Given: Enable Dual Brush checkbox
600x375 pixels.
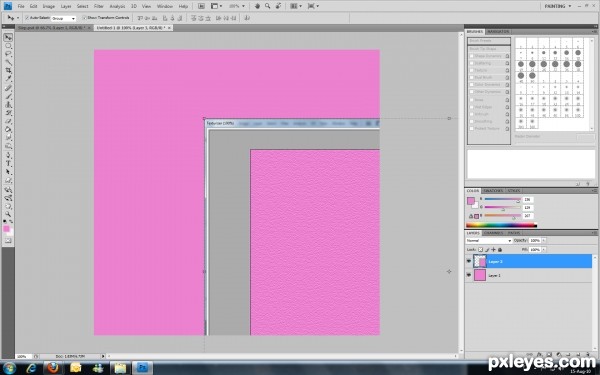Looking at the screenshot, I should (472, 77).
